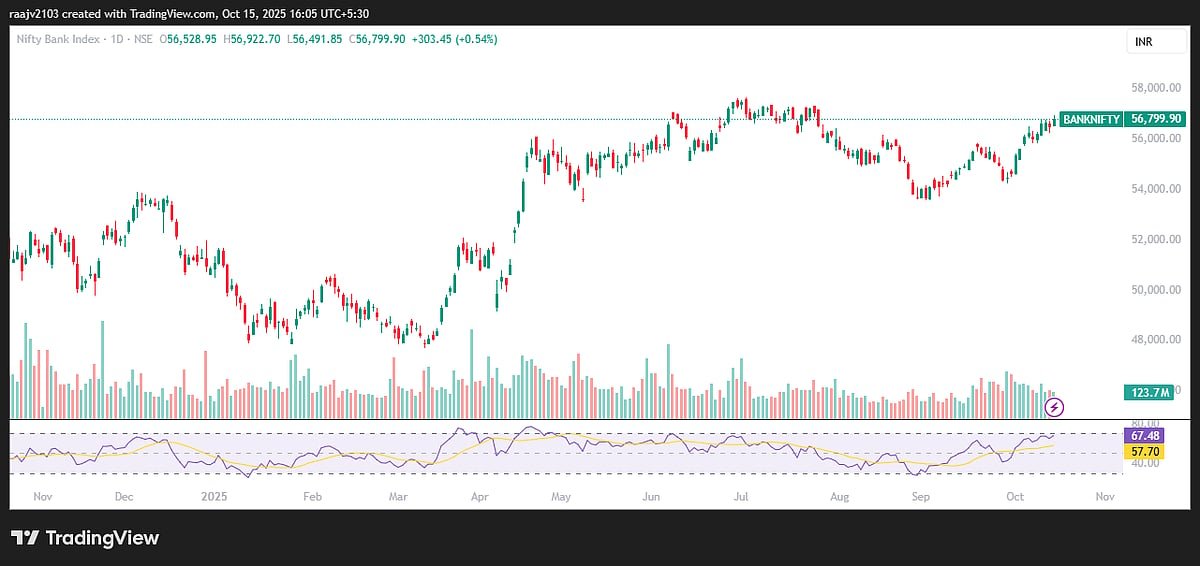Click the NSE exchange label in legend

click(x=145, y=39)
